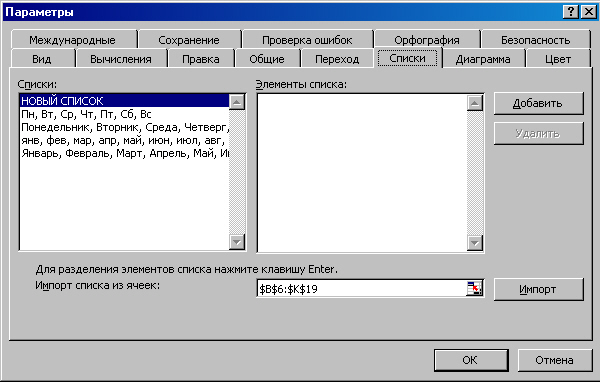600x382 pixels.
Task: Open the Сохранение tab
Action: point(189,39)
